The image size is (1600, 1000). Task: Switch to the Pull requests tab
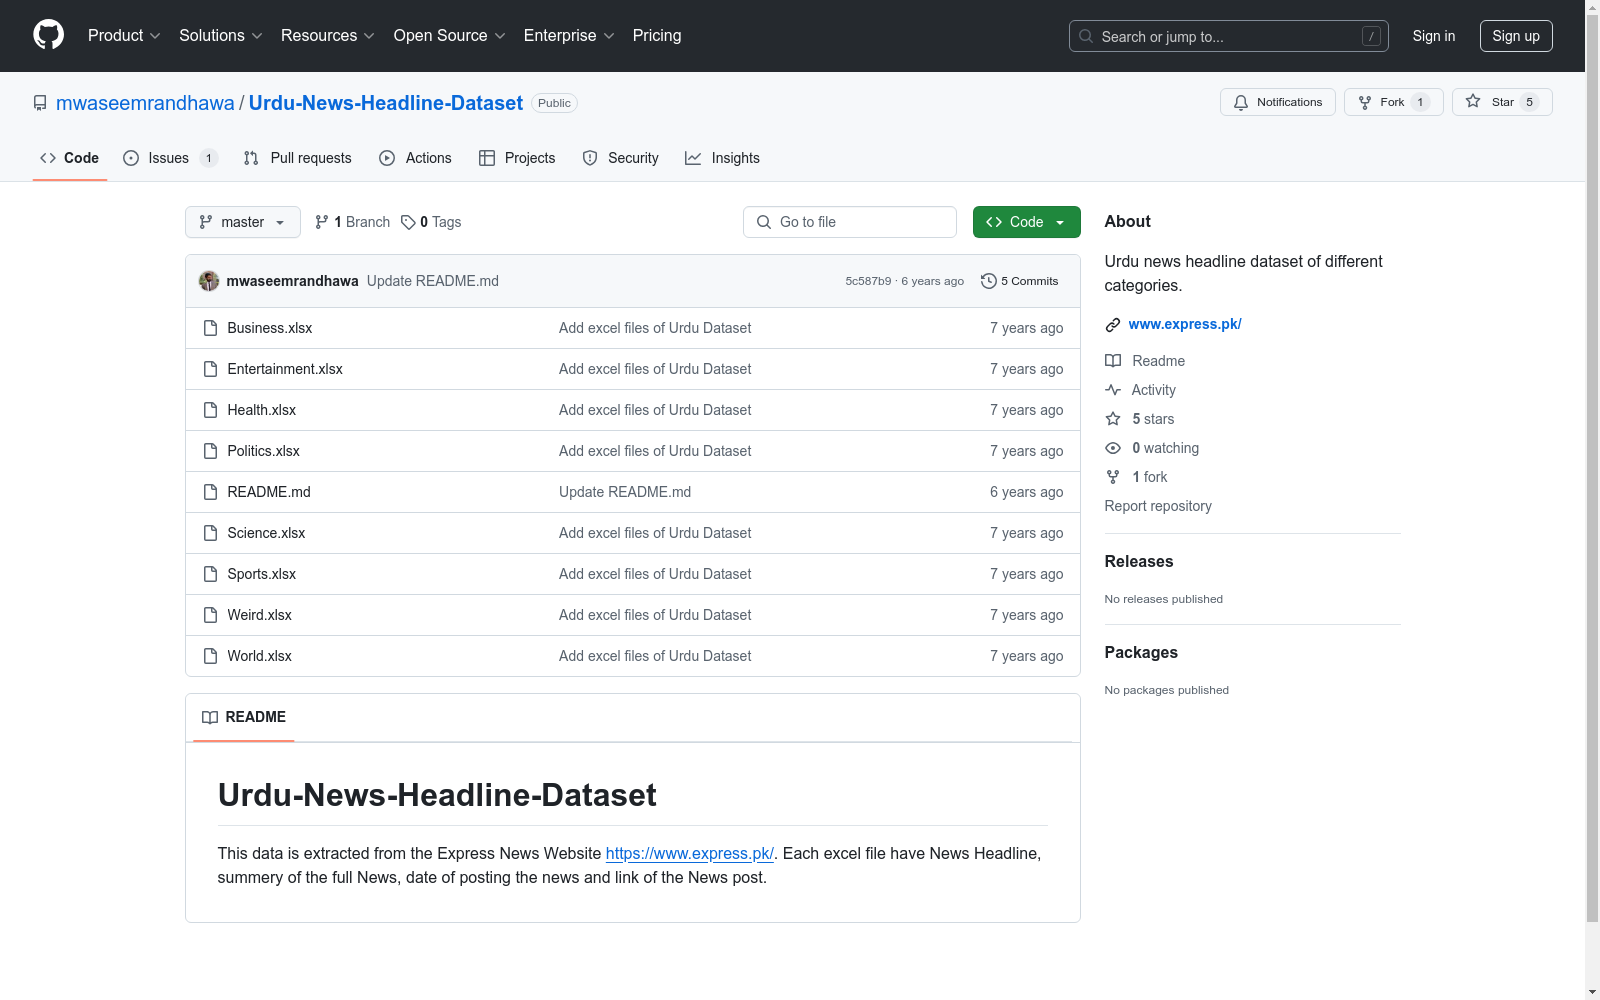point(298,158)
